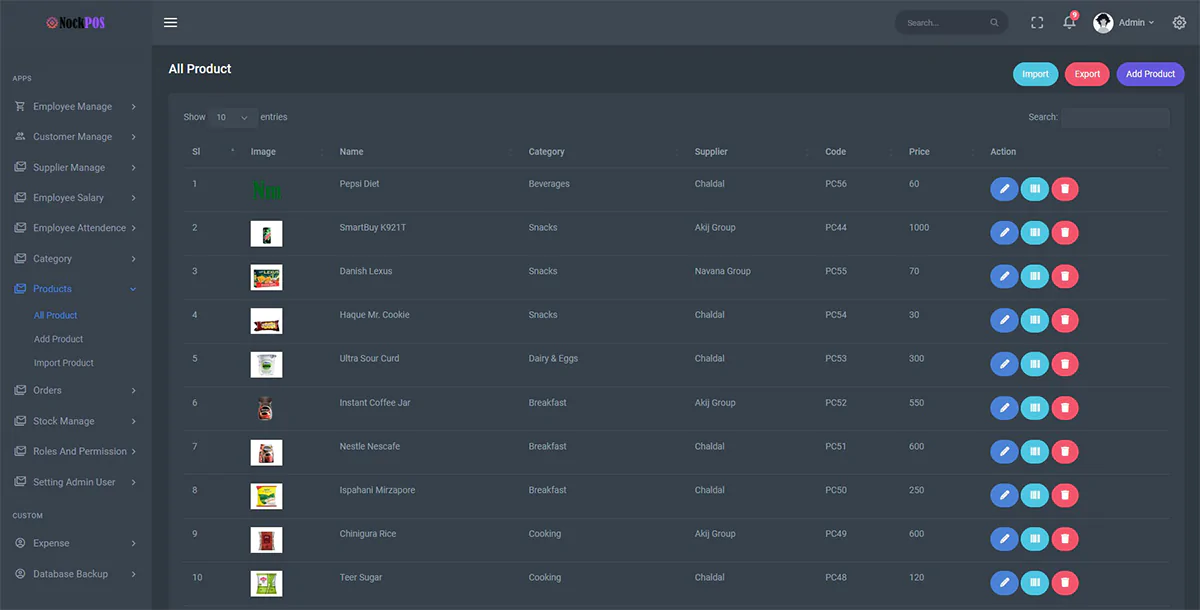Click the hamburger menu icon in header
Screen dimensions: 1200x610
(170, 23)
